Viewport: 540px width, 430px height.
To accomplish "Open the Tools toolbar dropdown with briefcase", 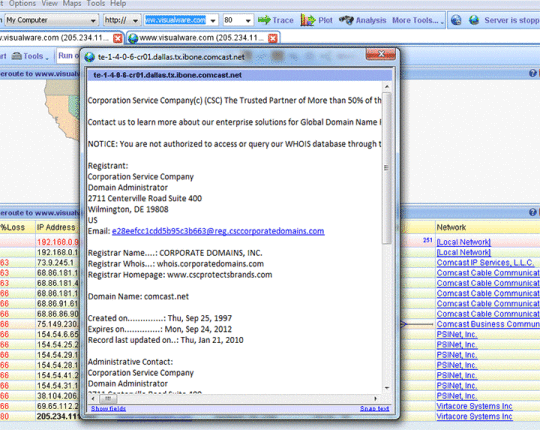I will 30,56.
